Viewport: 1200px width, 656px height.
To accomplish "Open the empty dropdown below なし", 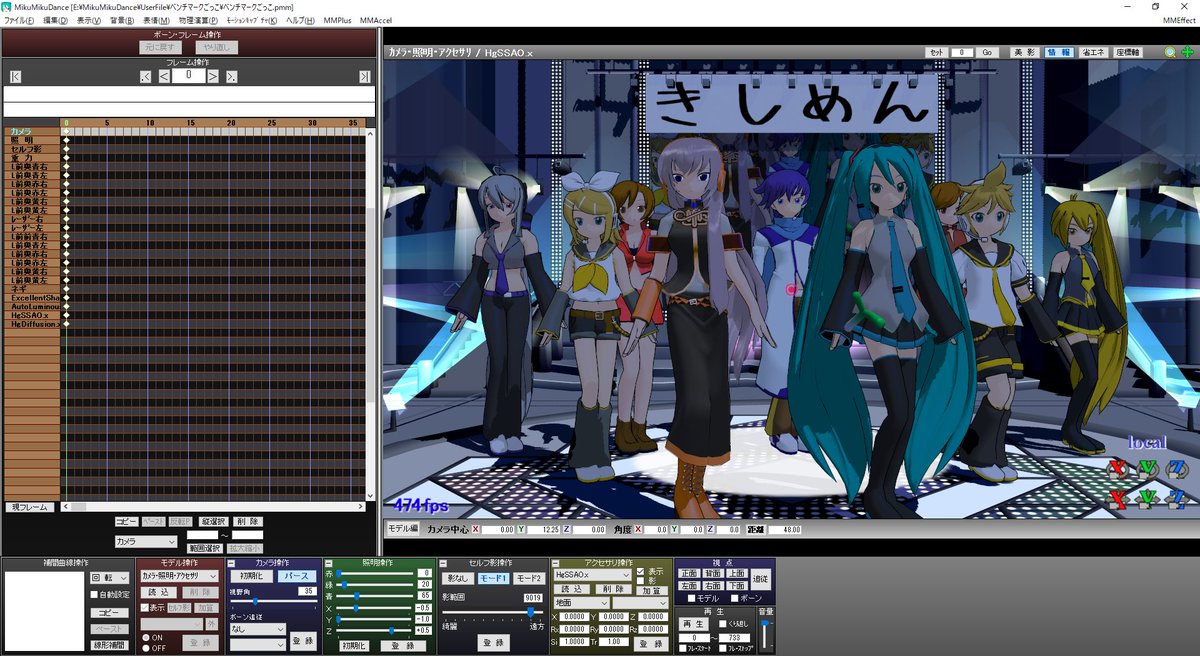I will coord(258,643).
